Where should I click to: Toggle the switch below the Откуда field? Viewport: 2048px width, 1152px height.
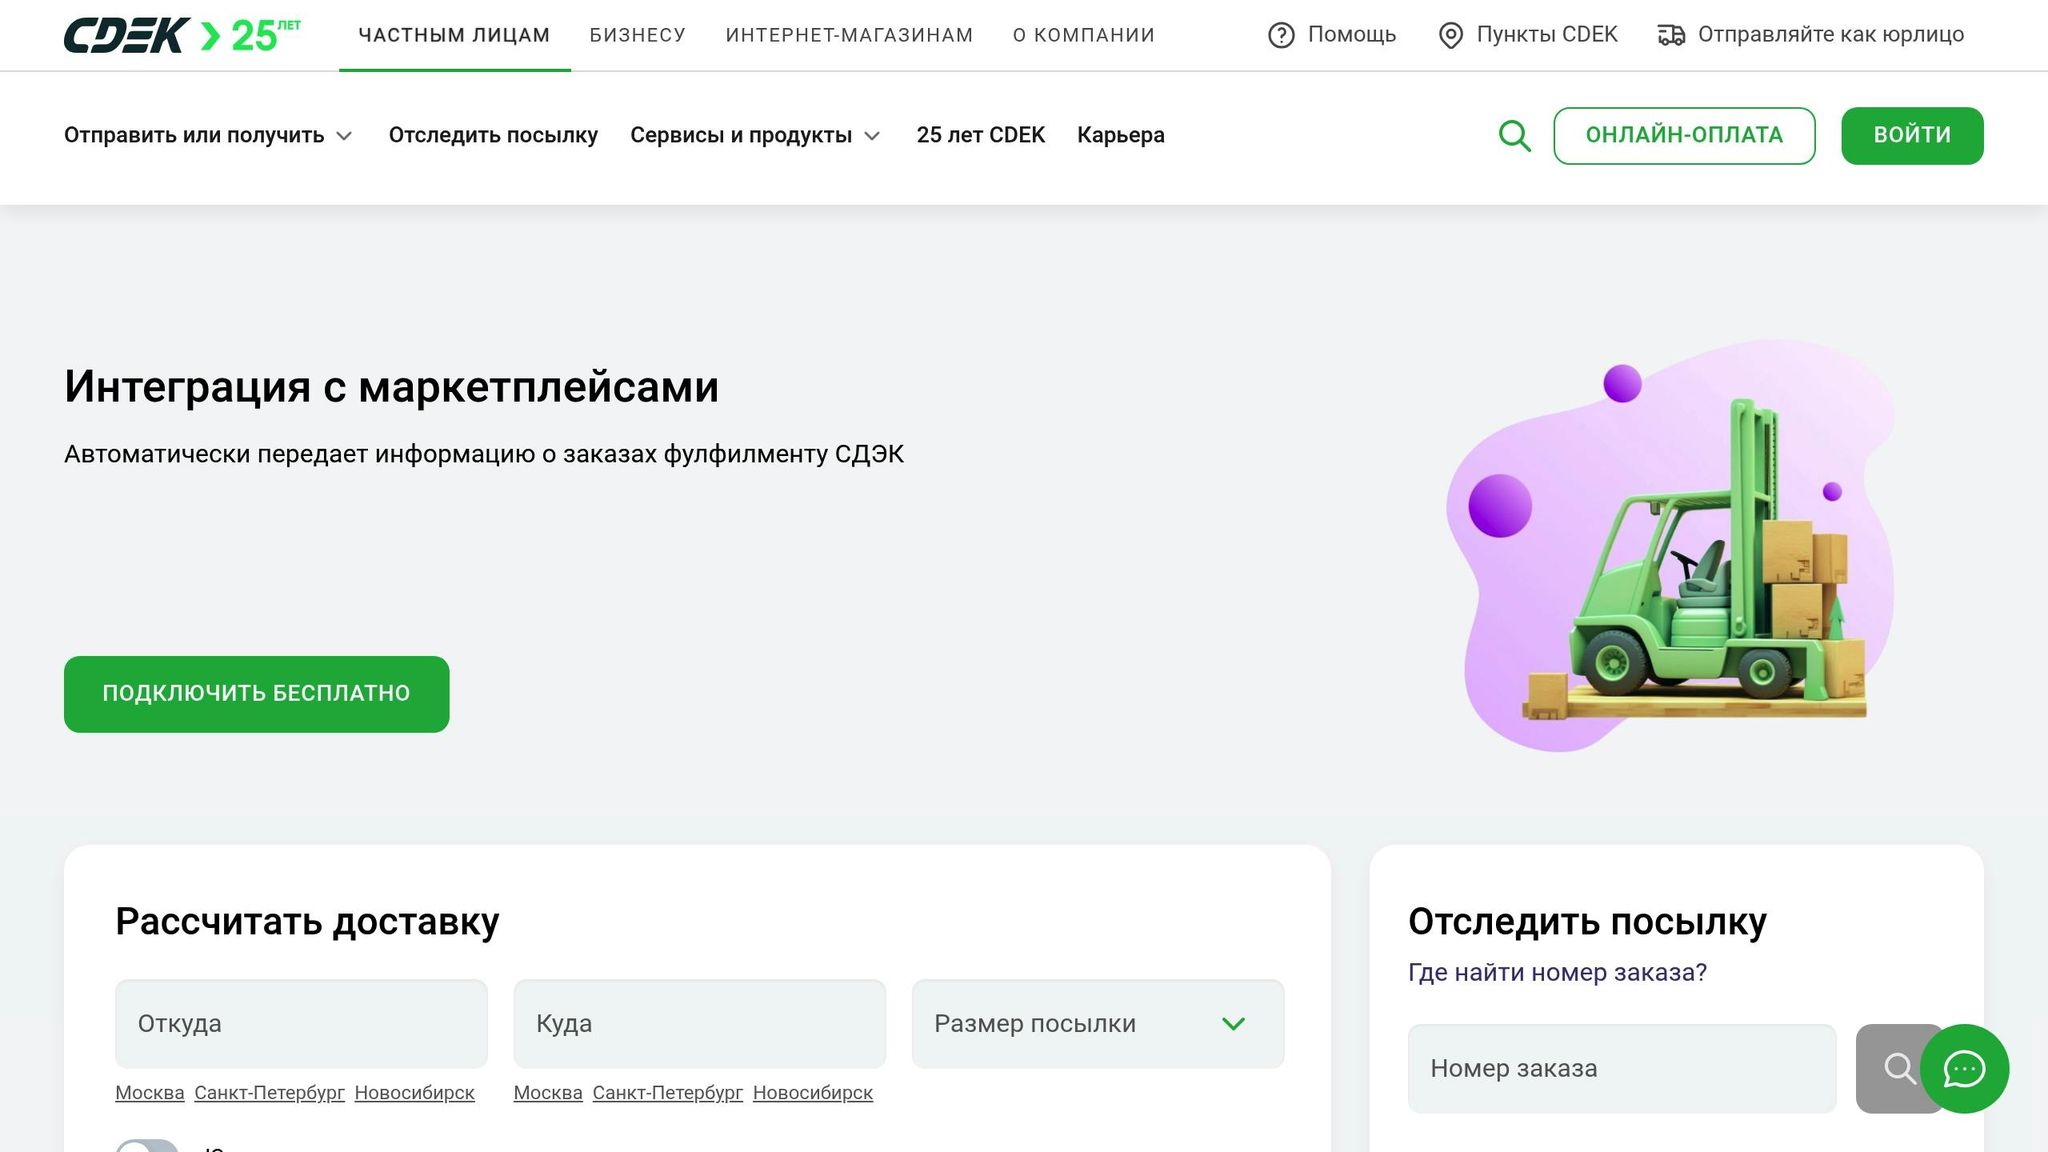[146, 1146]
